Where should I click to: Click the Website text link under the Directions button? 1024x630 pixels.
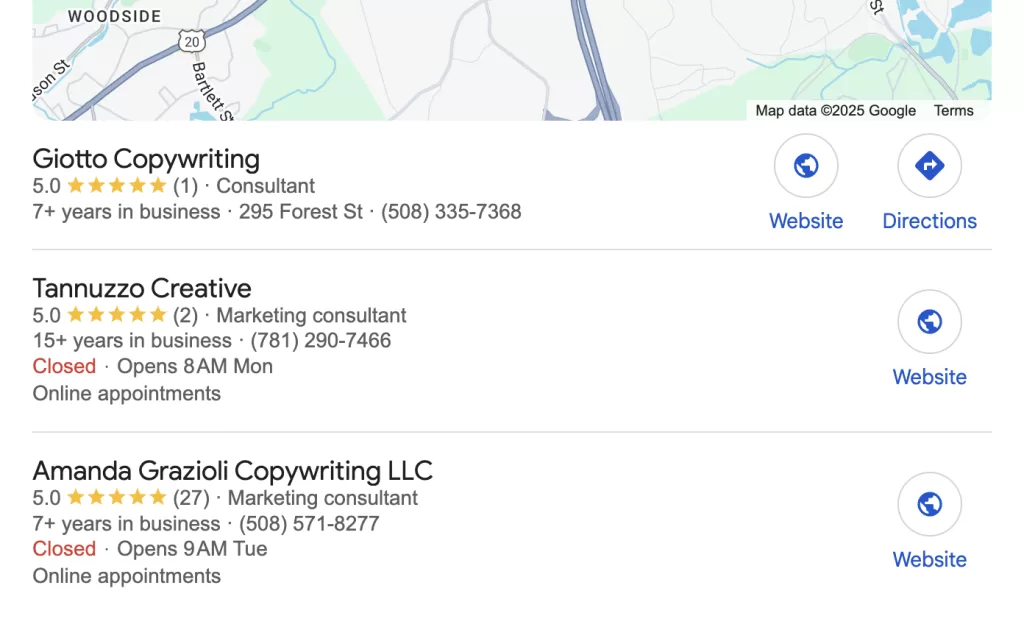806,221
